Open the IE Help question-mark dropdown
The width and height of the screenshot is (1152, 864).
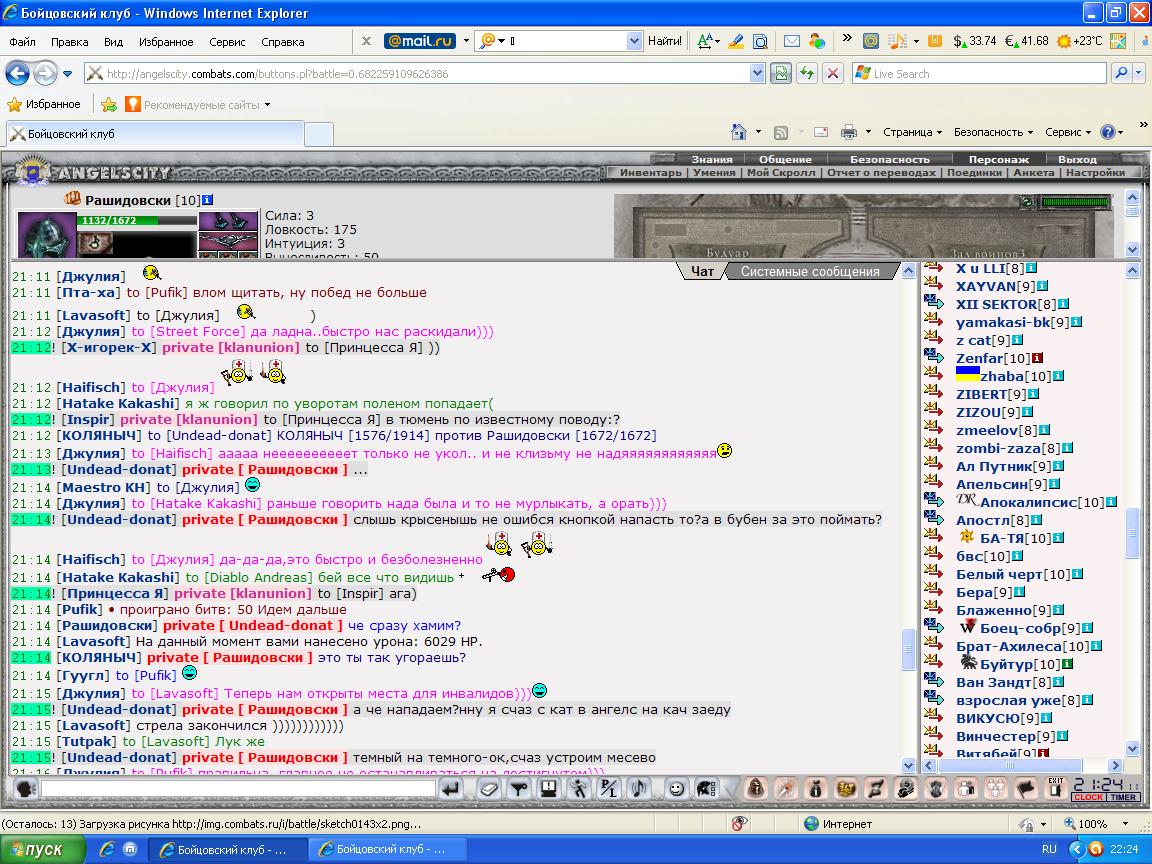(x=1112, y=132)
